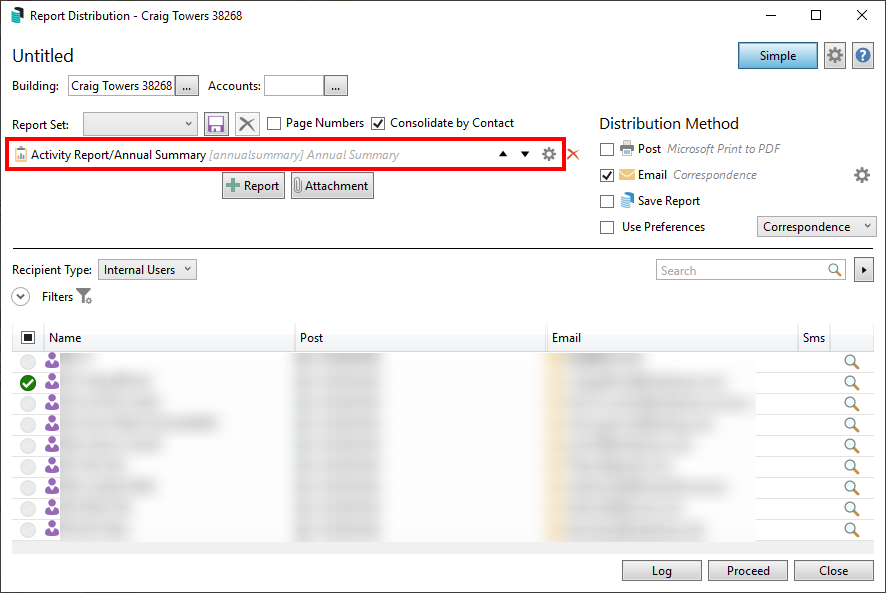Open Annual Summary report settings gear
This screenshot has width=886, height=593.
pos(549,154)
